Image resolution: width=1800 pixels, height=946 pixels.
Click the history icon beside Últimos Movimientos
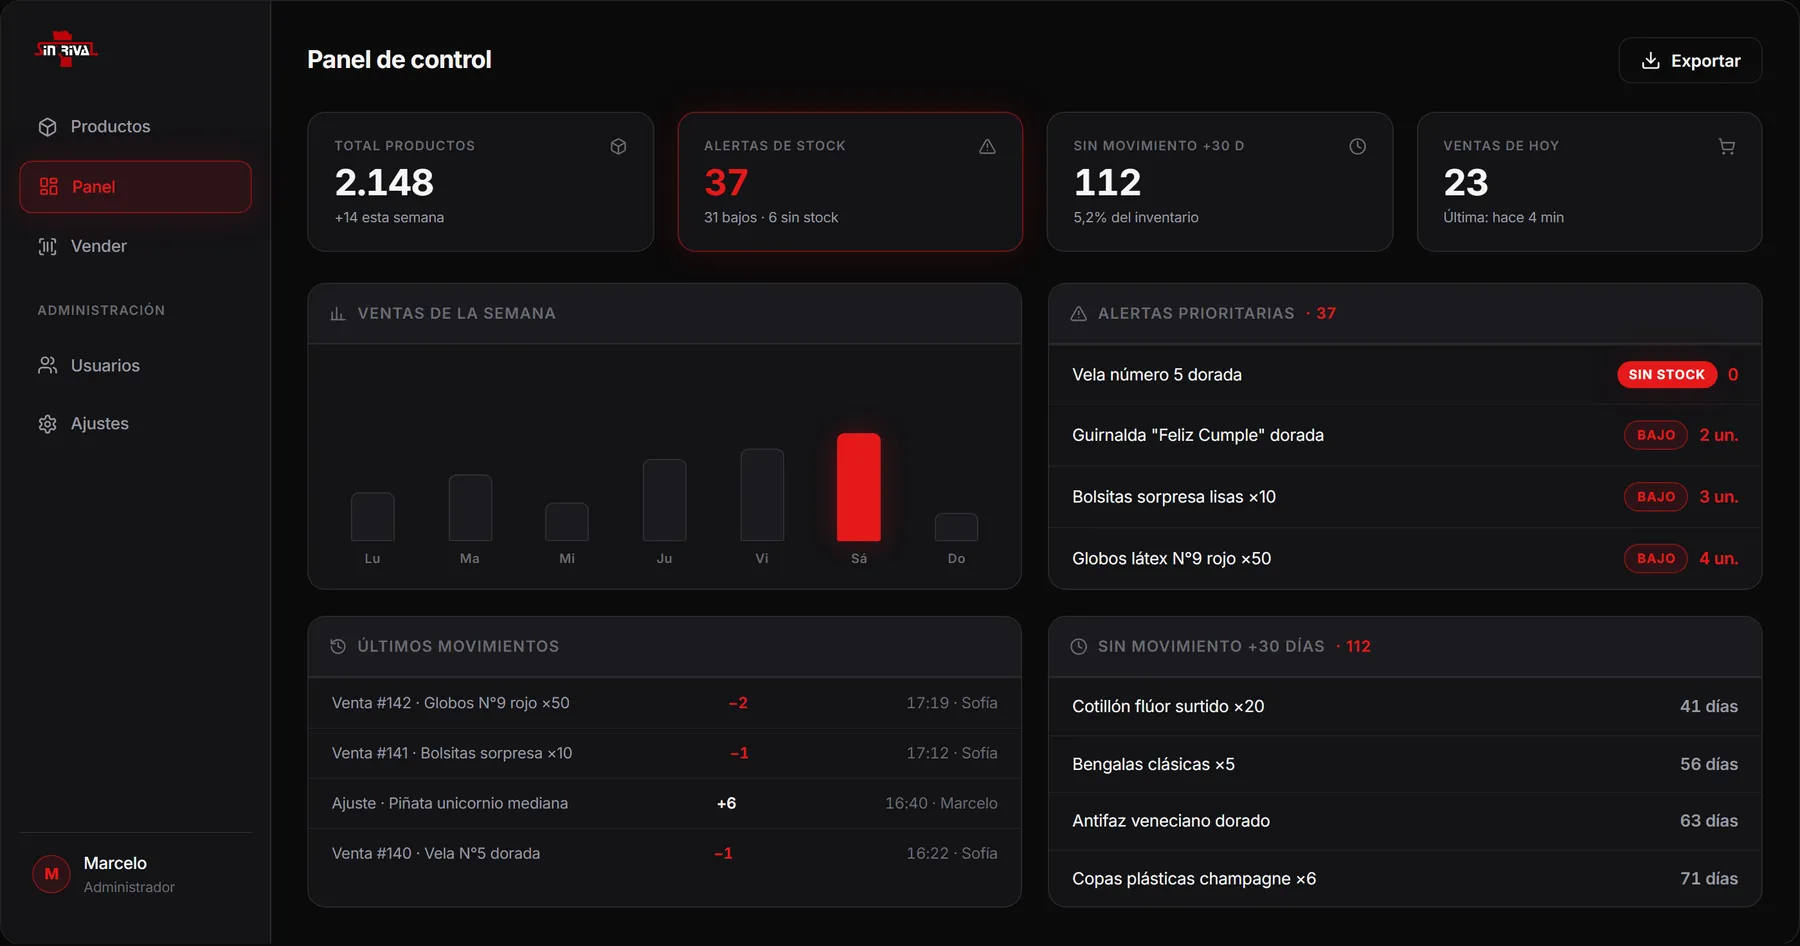[338, 647]
